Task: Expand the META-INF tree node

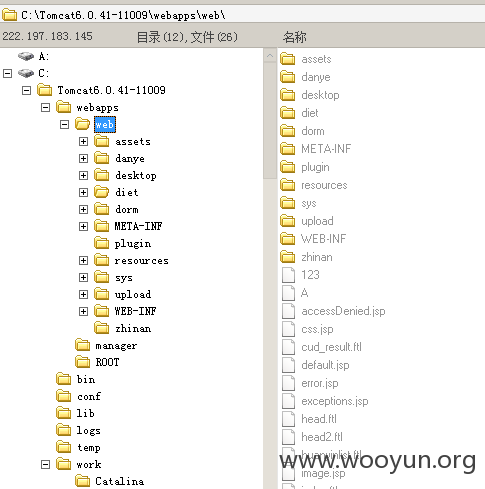Action: [83, 226]
